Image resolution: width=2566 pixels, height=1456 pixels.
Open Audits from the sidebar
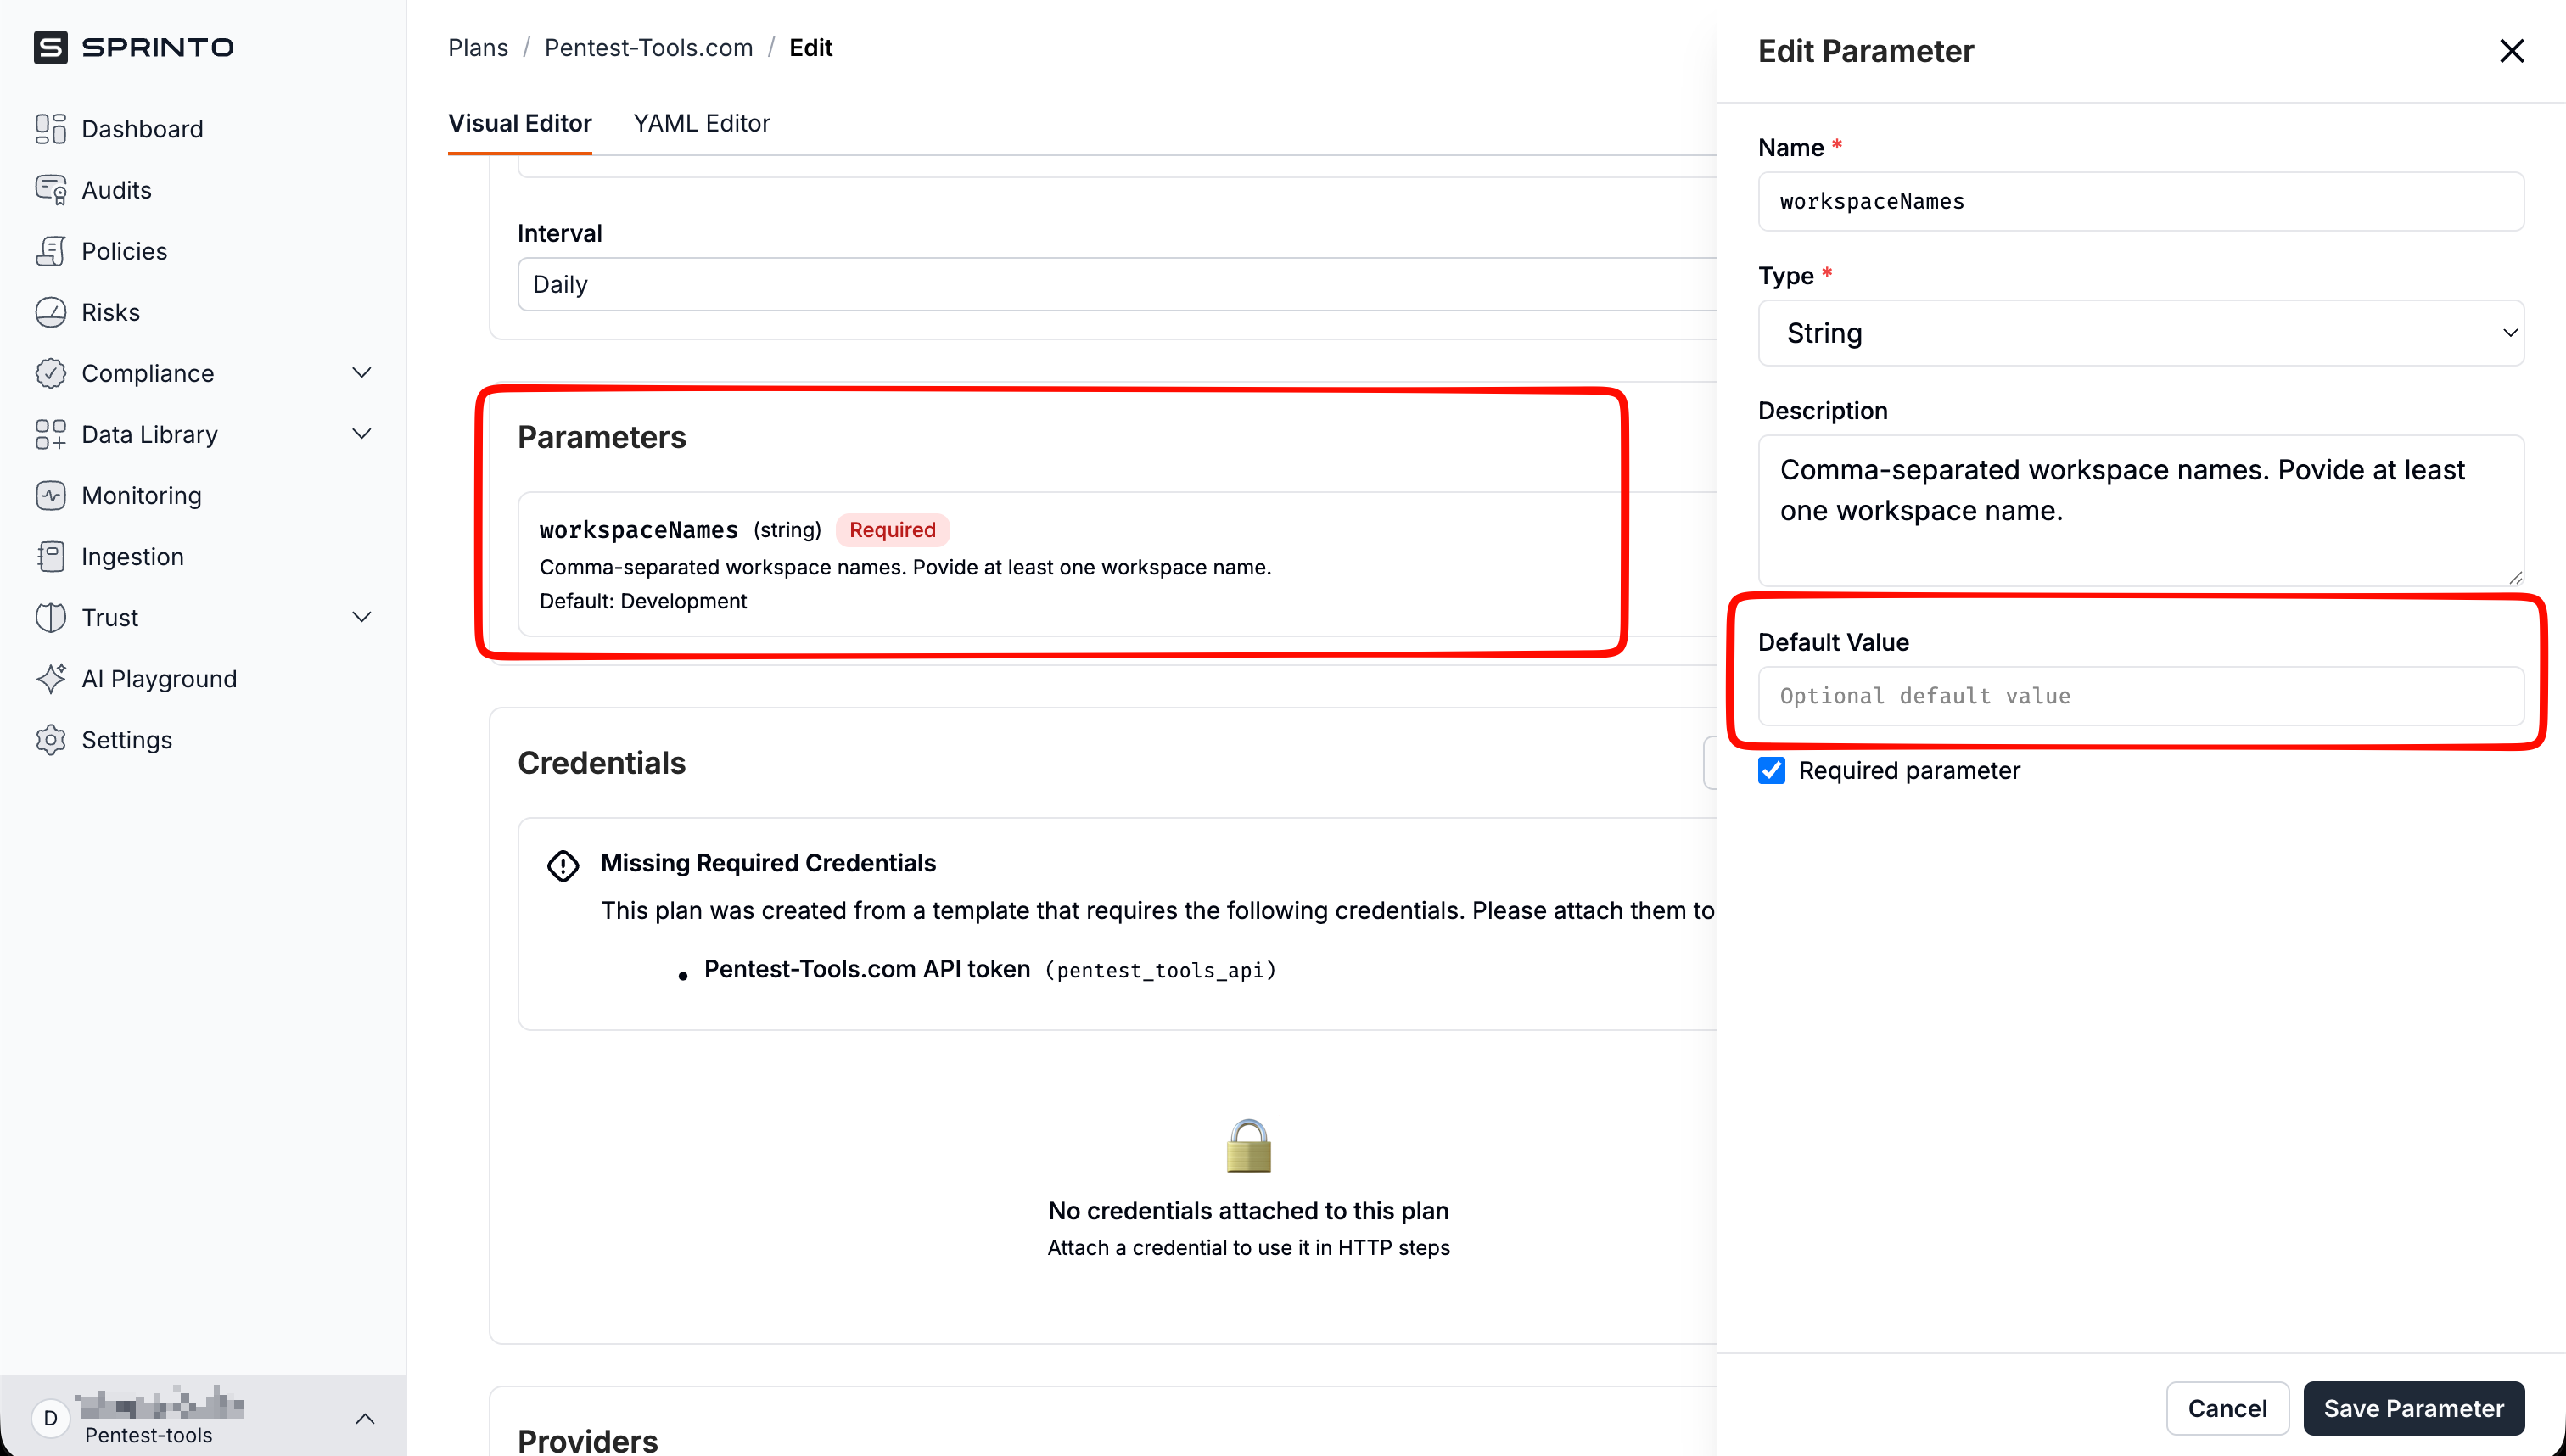click(116, 190)
